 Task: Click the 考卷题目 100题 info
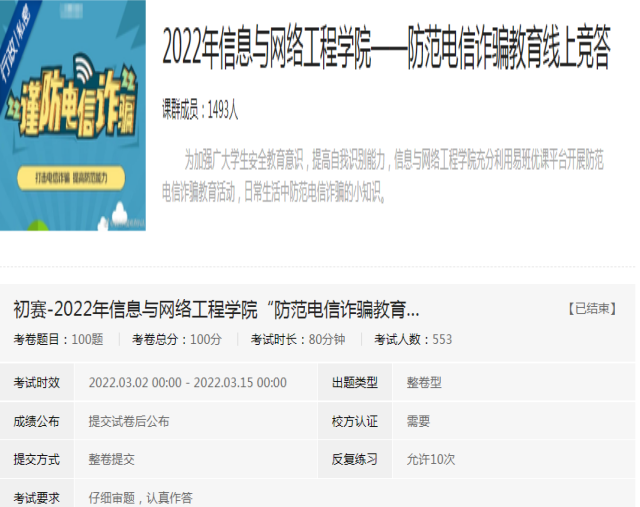[x=58, y=340]
